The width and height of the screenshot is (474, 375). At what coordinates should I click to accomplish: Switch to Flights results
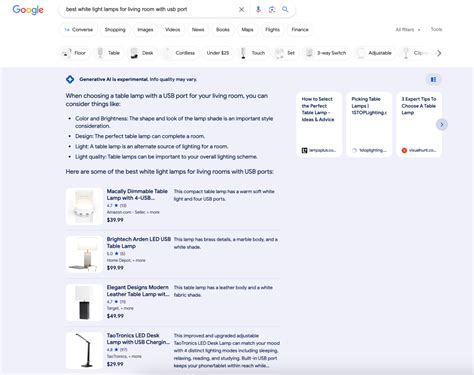(x=272, y=30)
